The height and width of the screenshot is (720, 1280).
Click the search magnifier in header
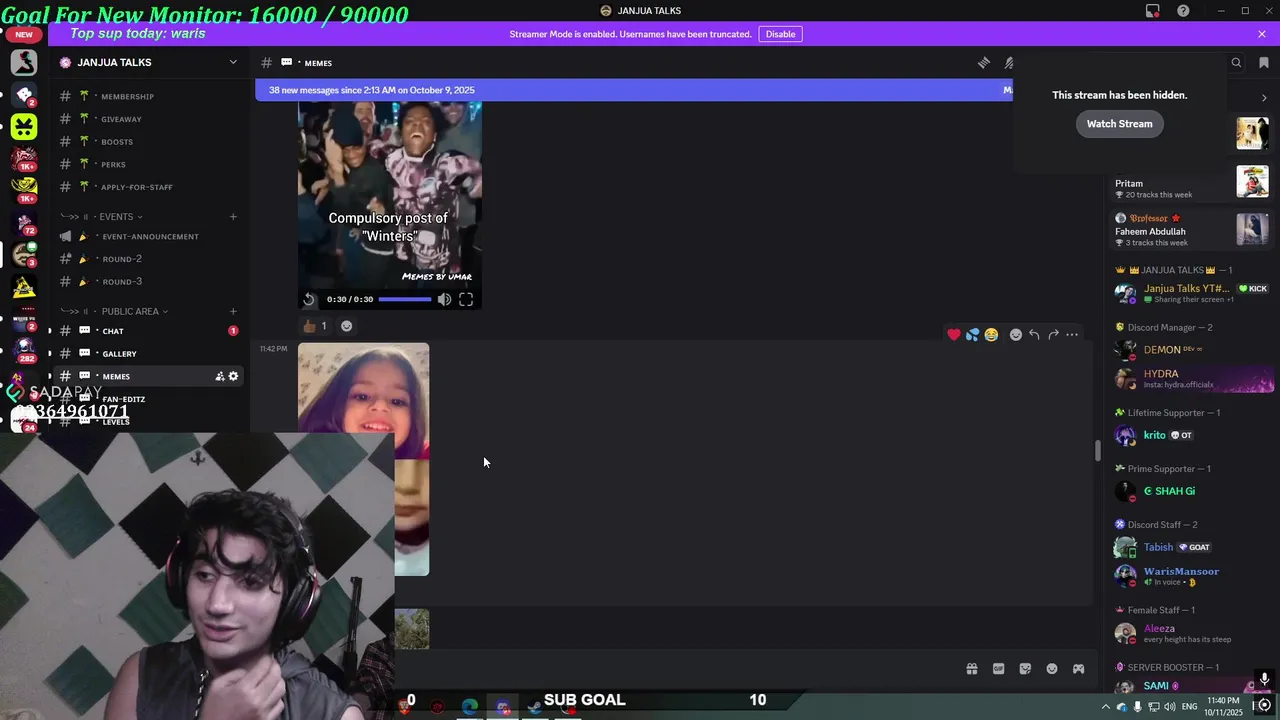point(1236,62)
